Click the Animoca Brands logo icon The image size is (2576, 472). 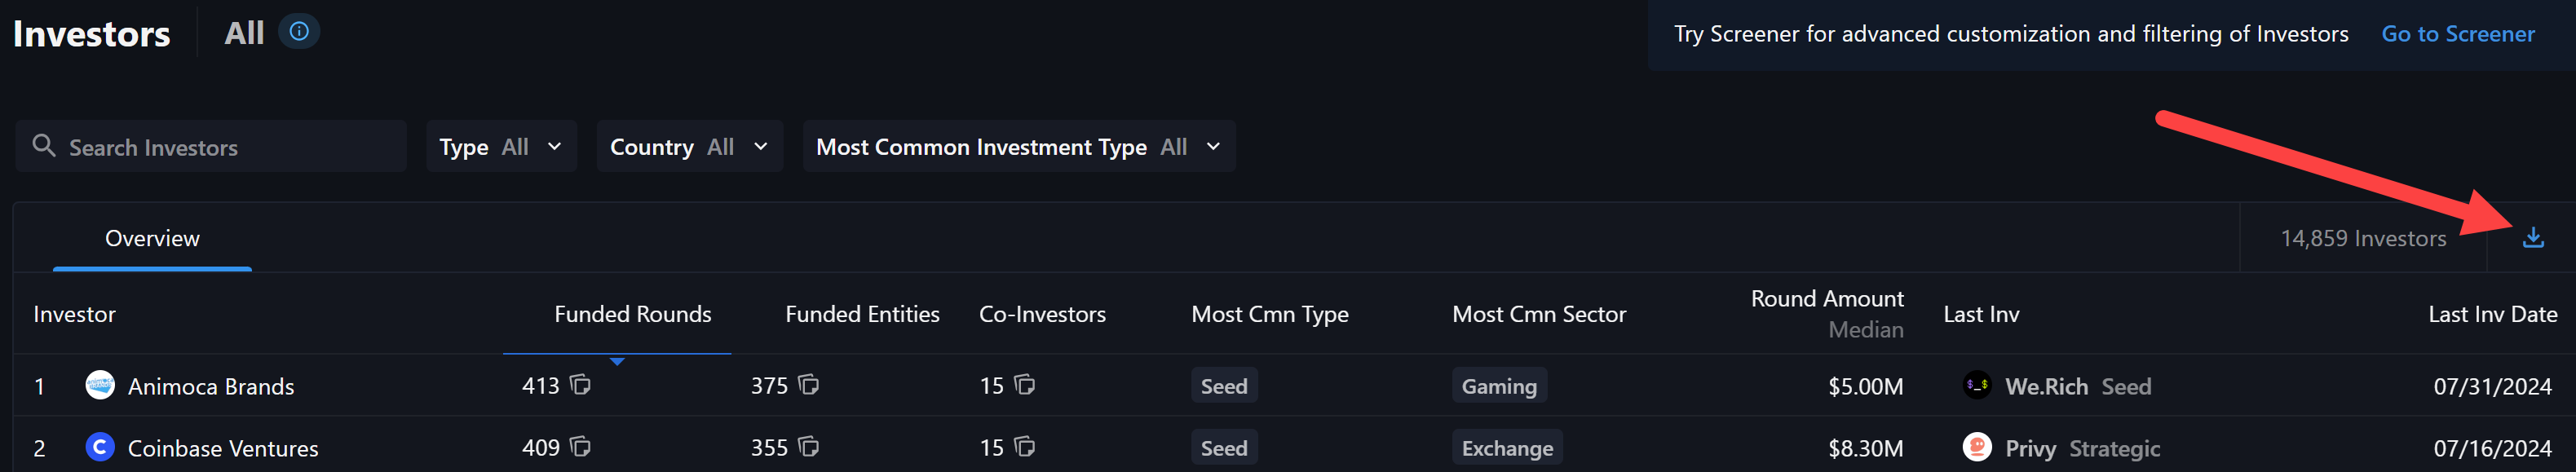pos(100,385)
